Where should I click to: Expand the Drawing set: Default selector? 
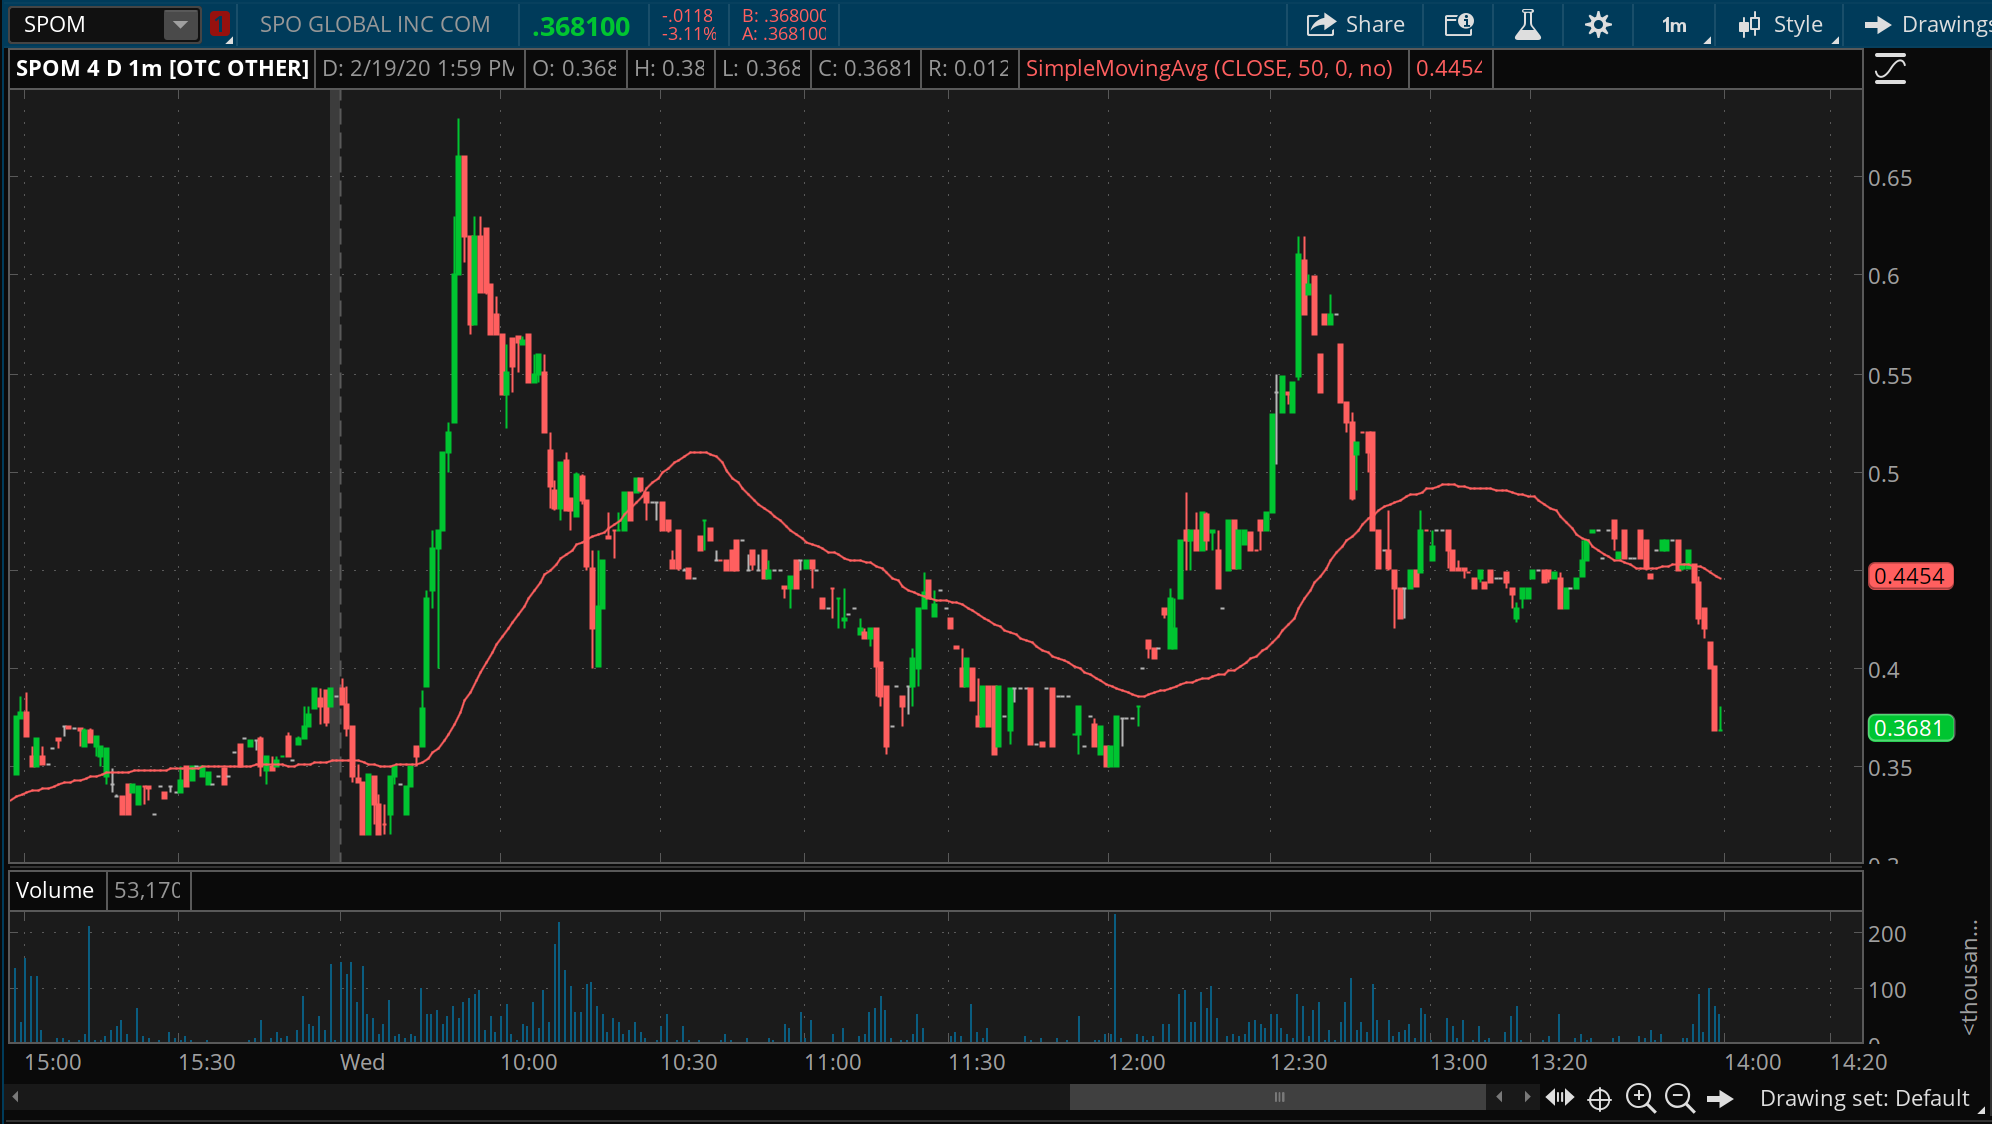click(x=1866, y=1099)
